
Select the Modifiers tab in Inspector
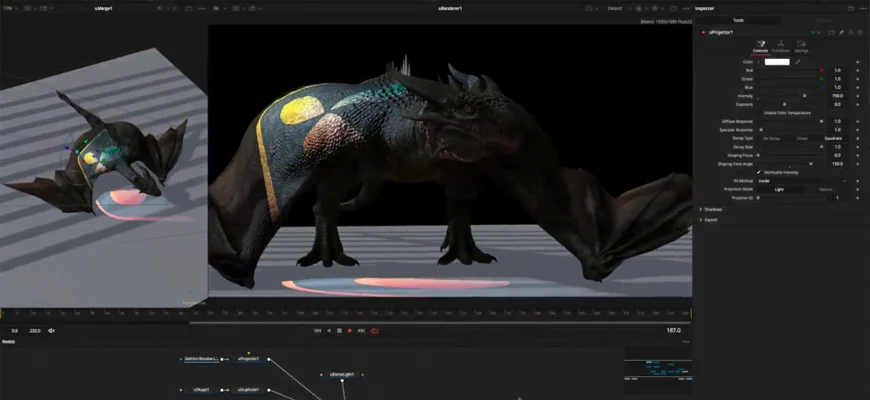[x=823, y=21]
